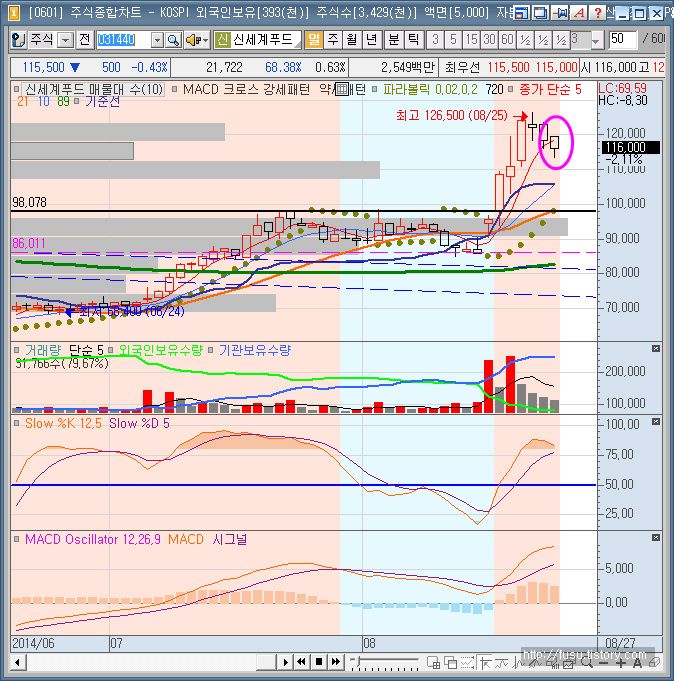
Task: Select the 월 monthly period tab
Action: tap(352, 40)
